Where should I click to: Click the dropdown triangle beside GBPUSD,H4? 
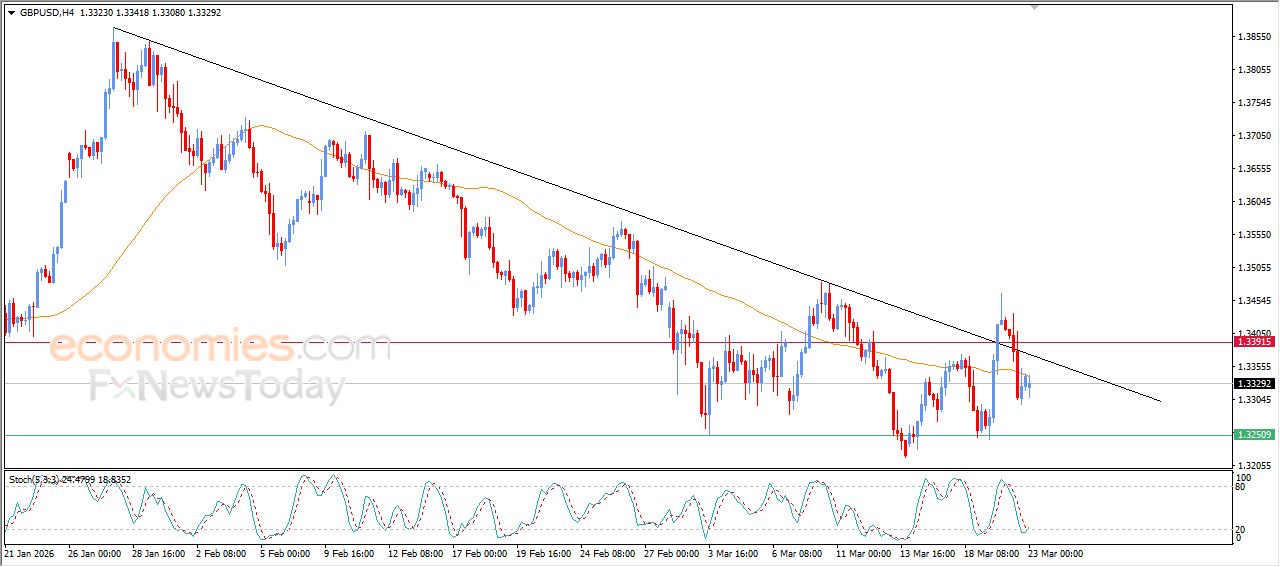coord(11,13)
